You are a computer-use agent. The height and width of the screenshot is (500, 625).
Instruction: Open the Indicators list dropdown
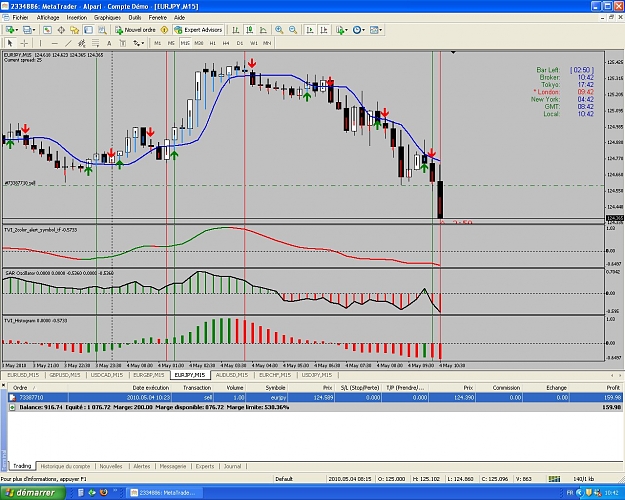point(341,30)
